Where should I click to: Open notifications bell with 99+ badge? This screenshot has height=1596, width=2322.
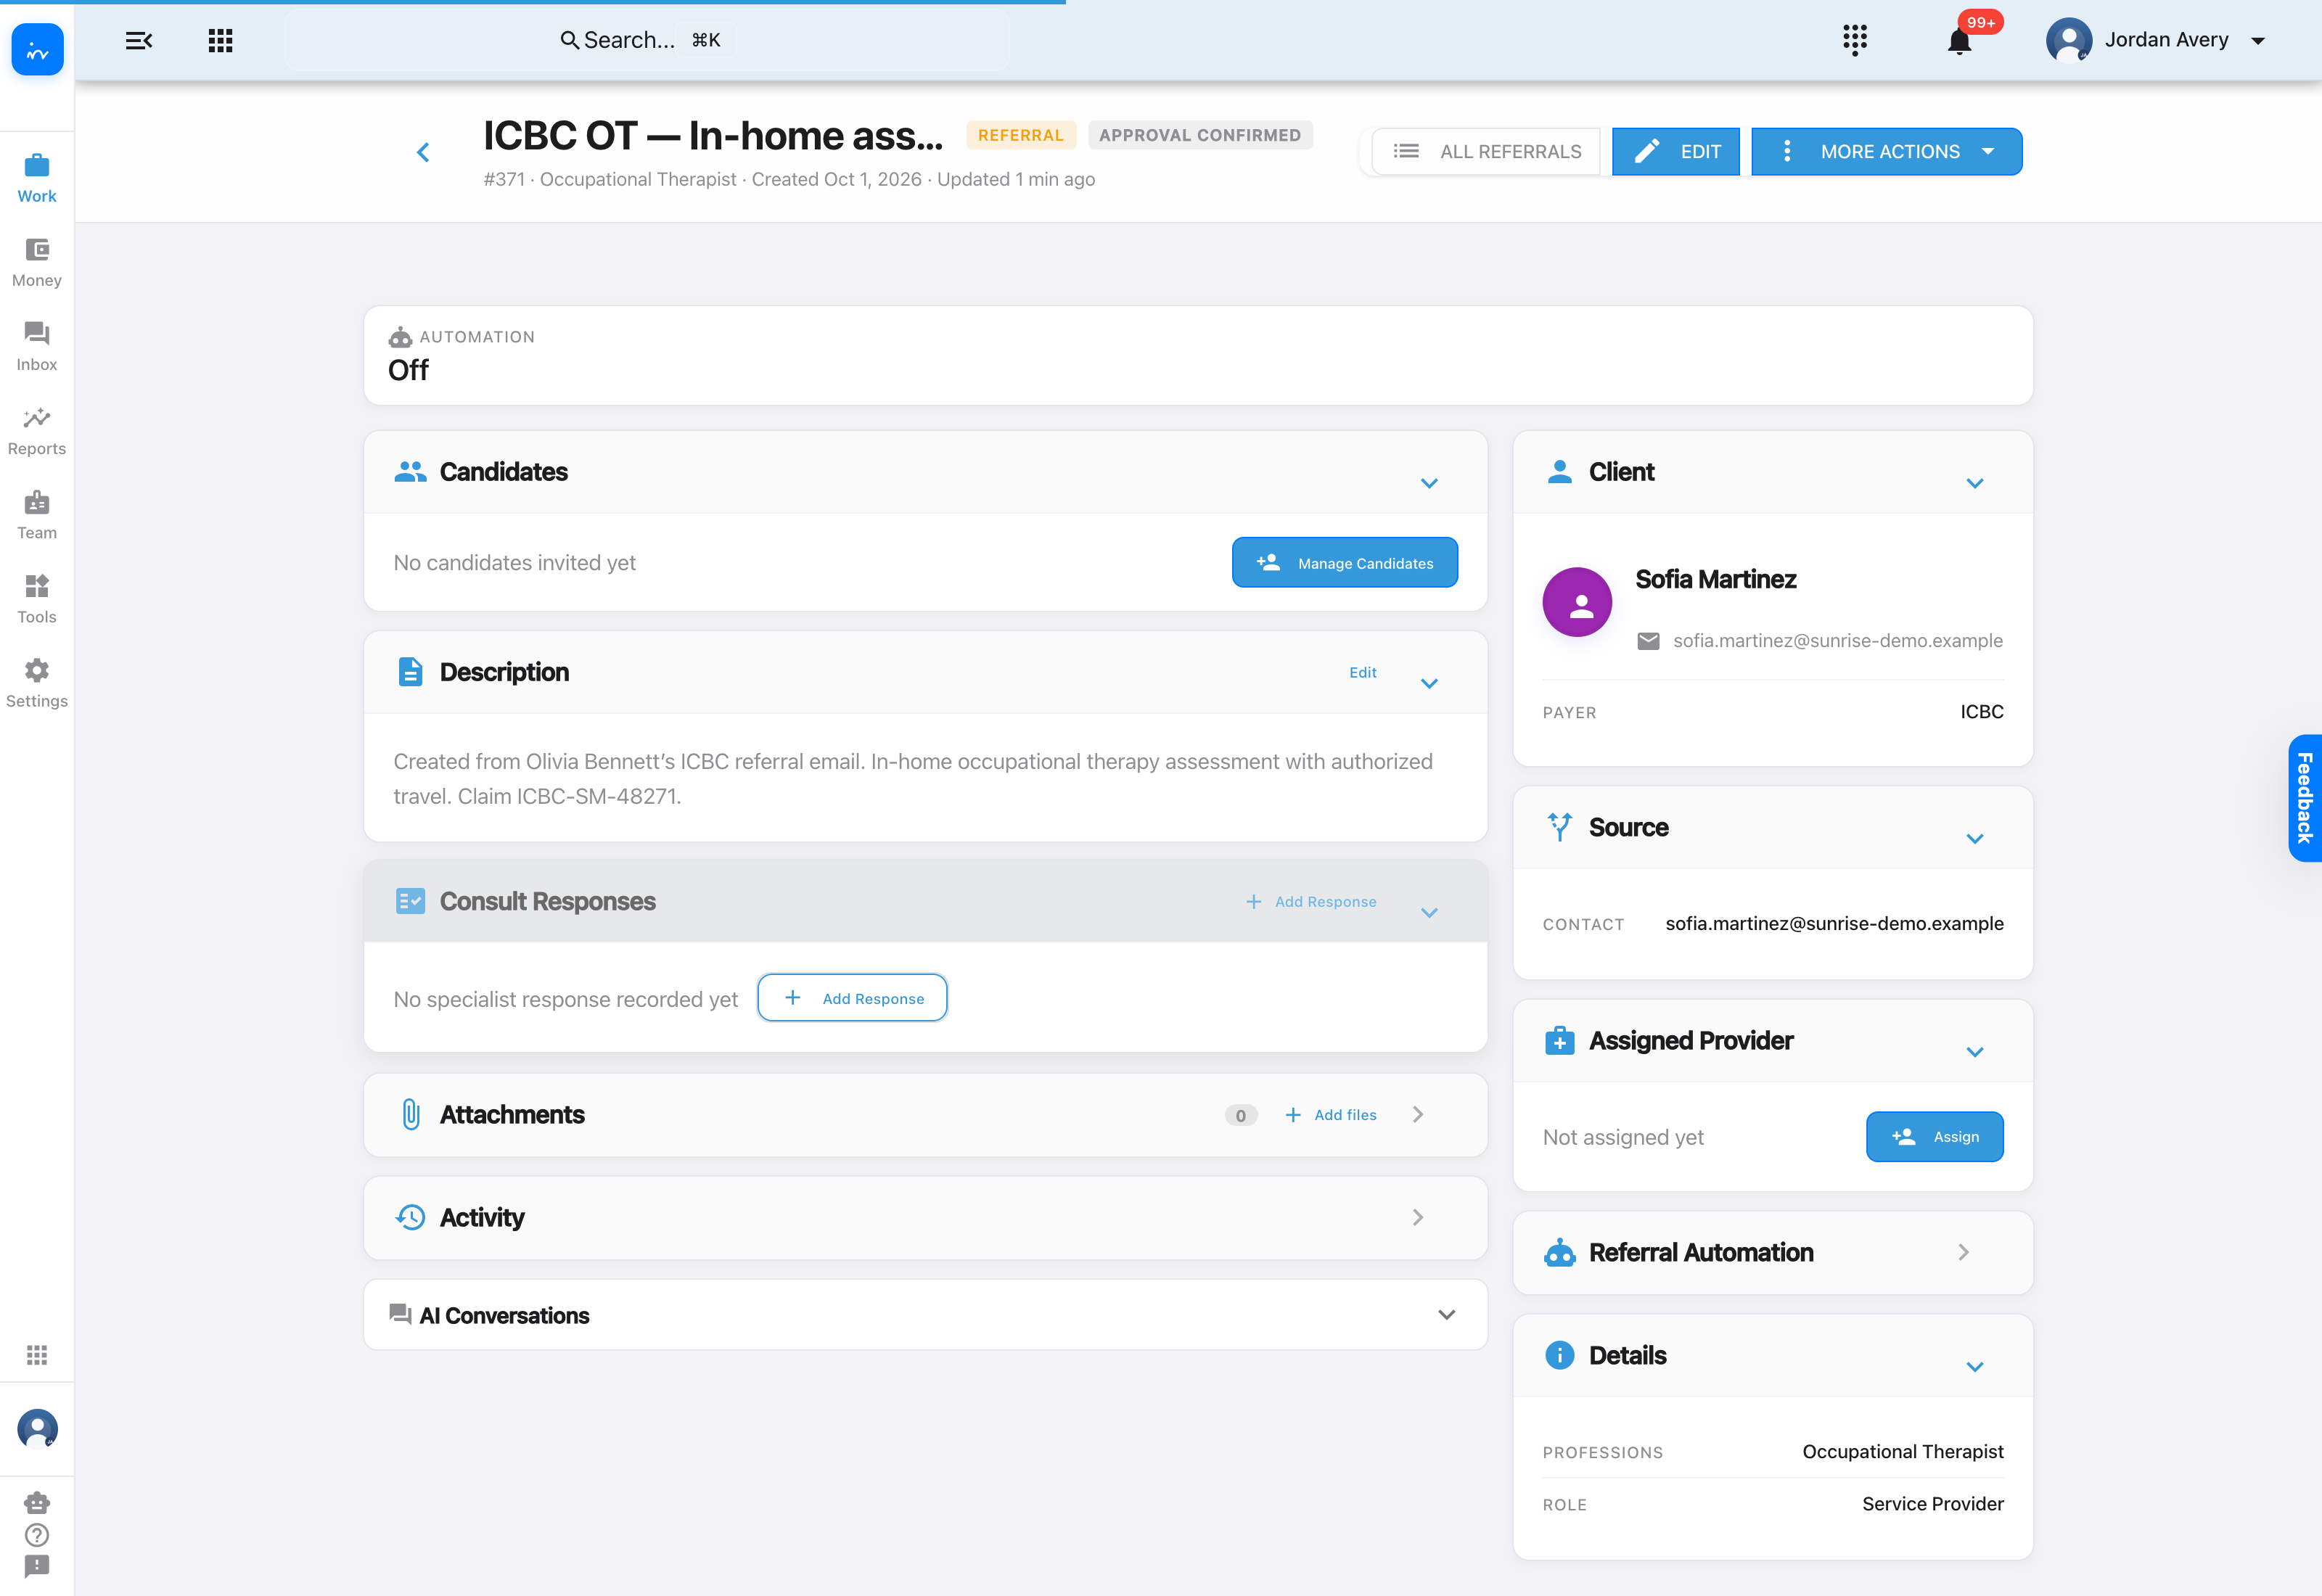pyautogui.click(x=1959, y=41)
